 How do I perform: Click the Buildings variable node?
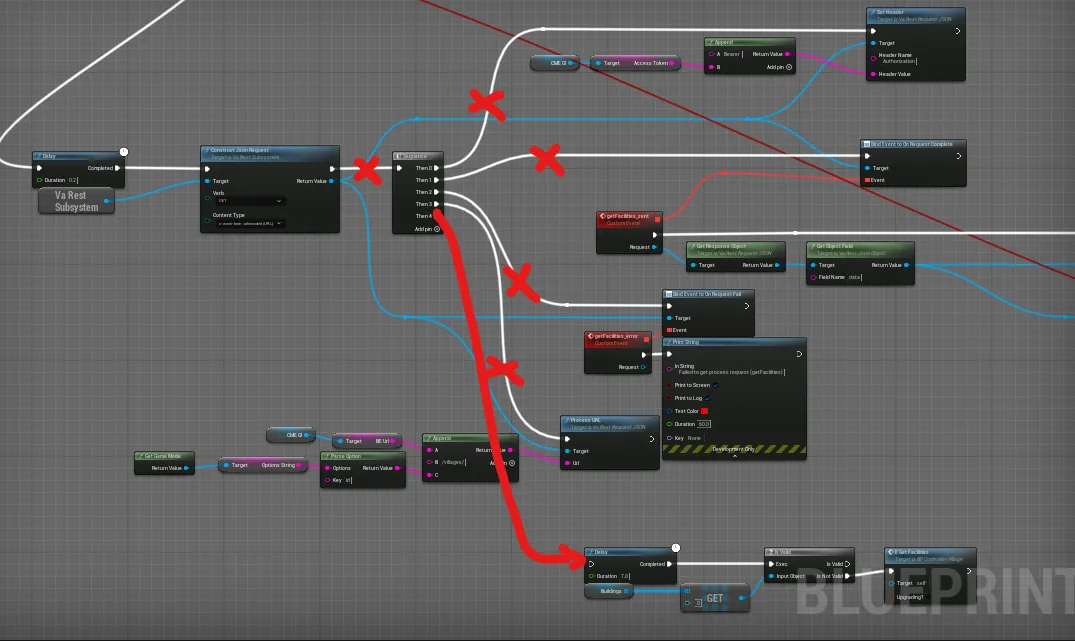coord(609,591)
